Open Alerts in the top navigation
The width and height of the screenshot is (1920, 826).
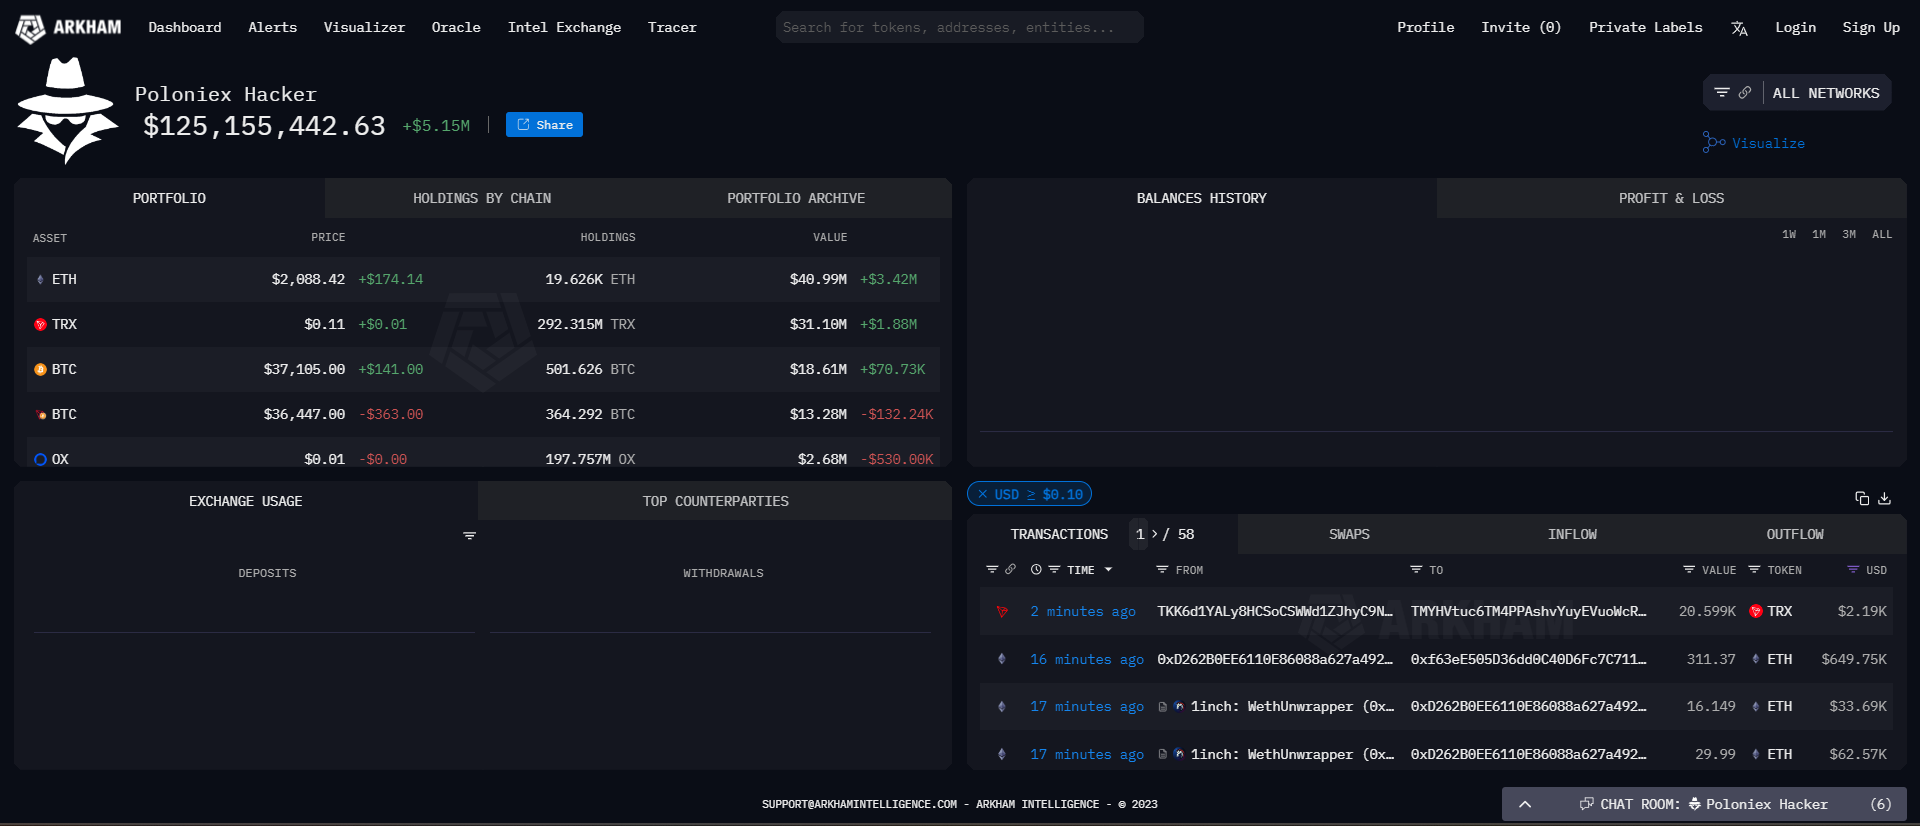[x=272, y=27]
